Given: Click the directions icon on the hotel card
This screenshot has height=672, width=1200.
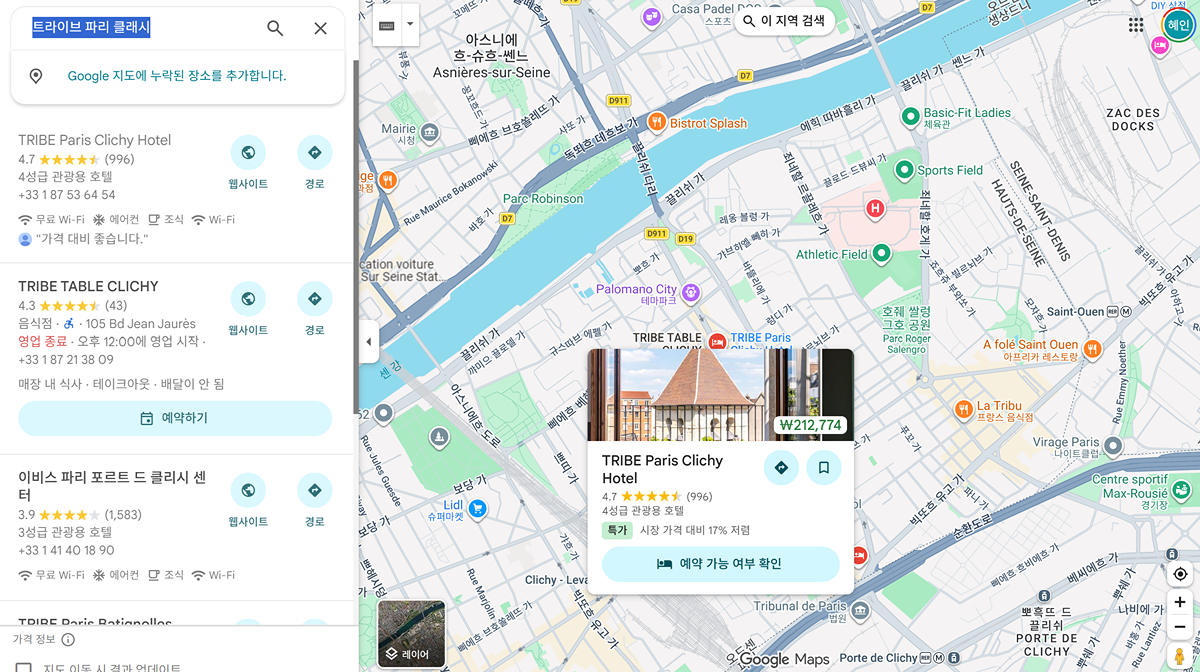Looking at the screenshot, I should pos(781,467).
